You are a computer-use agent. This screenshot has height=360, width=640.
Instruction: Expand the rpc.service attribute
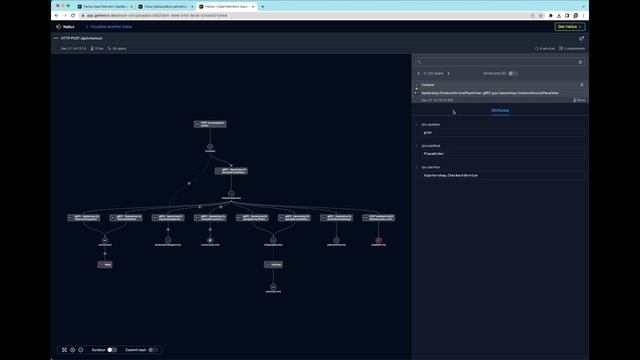click(x=417, y=167)
